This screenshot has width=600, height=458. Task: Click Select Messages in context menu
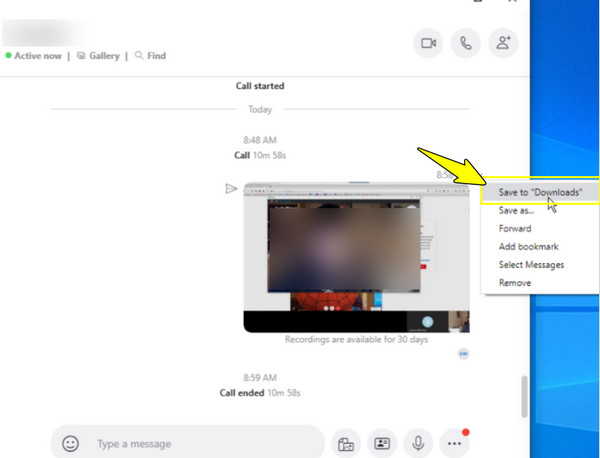coord(531,265)
